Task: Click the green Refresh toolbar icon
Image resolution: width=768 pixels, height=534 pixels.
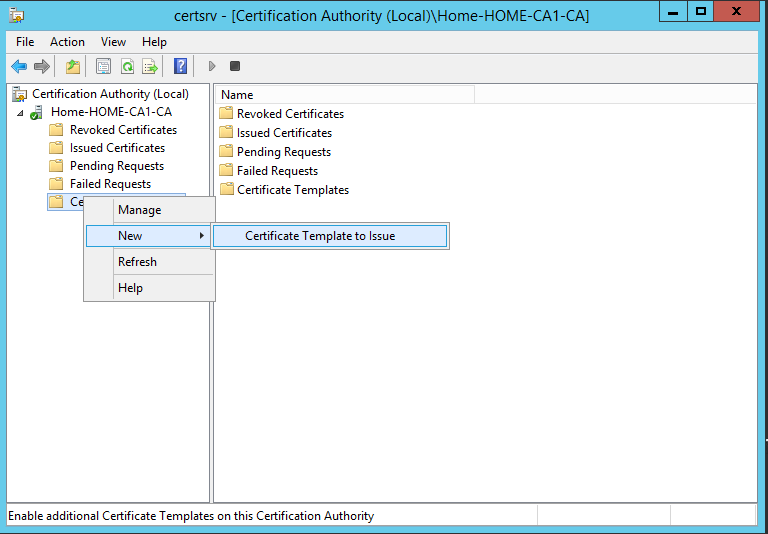Action: tap(127, 66)
